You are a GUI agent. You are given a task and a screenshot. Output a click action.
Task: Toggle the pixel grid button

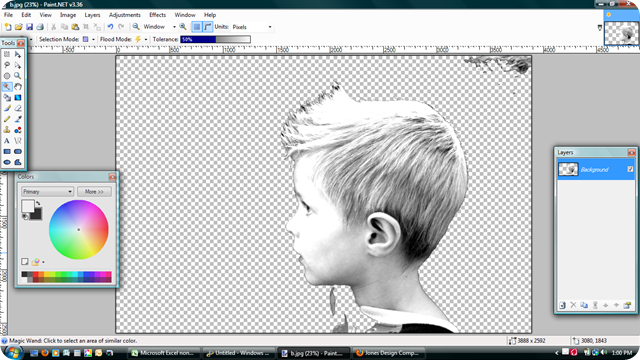click(197, 27)
